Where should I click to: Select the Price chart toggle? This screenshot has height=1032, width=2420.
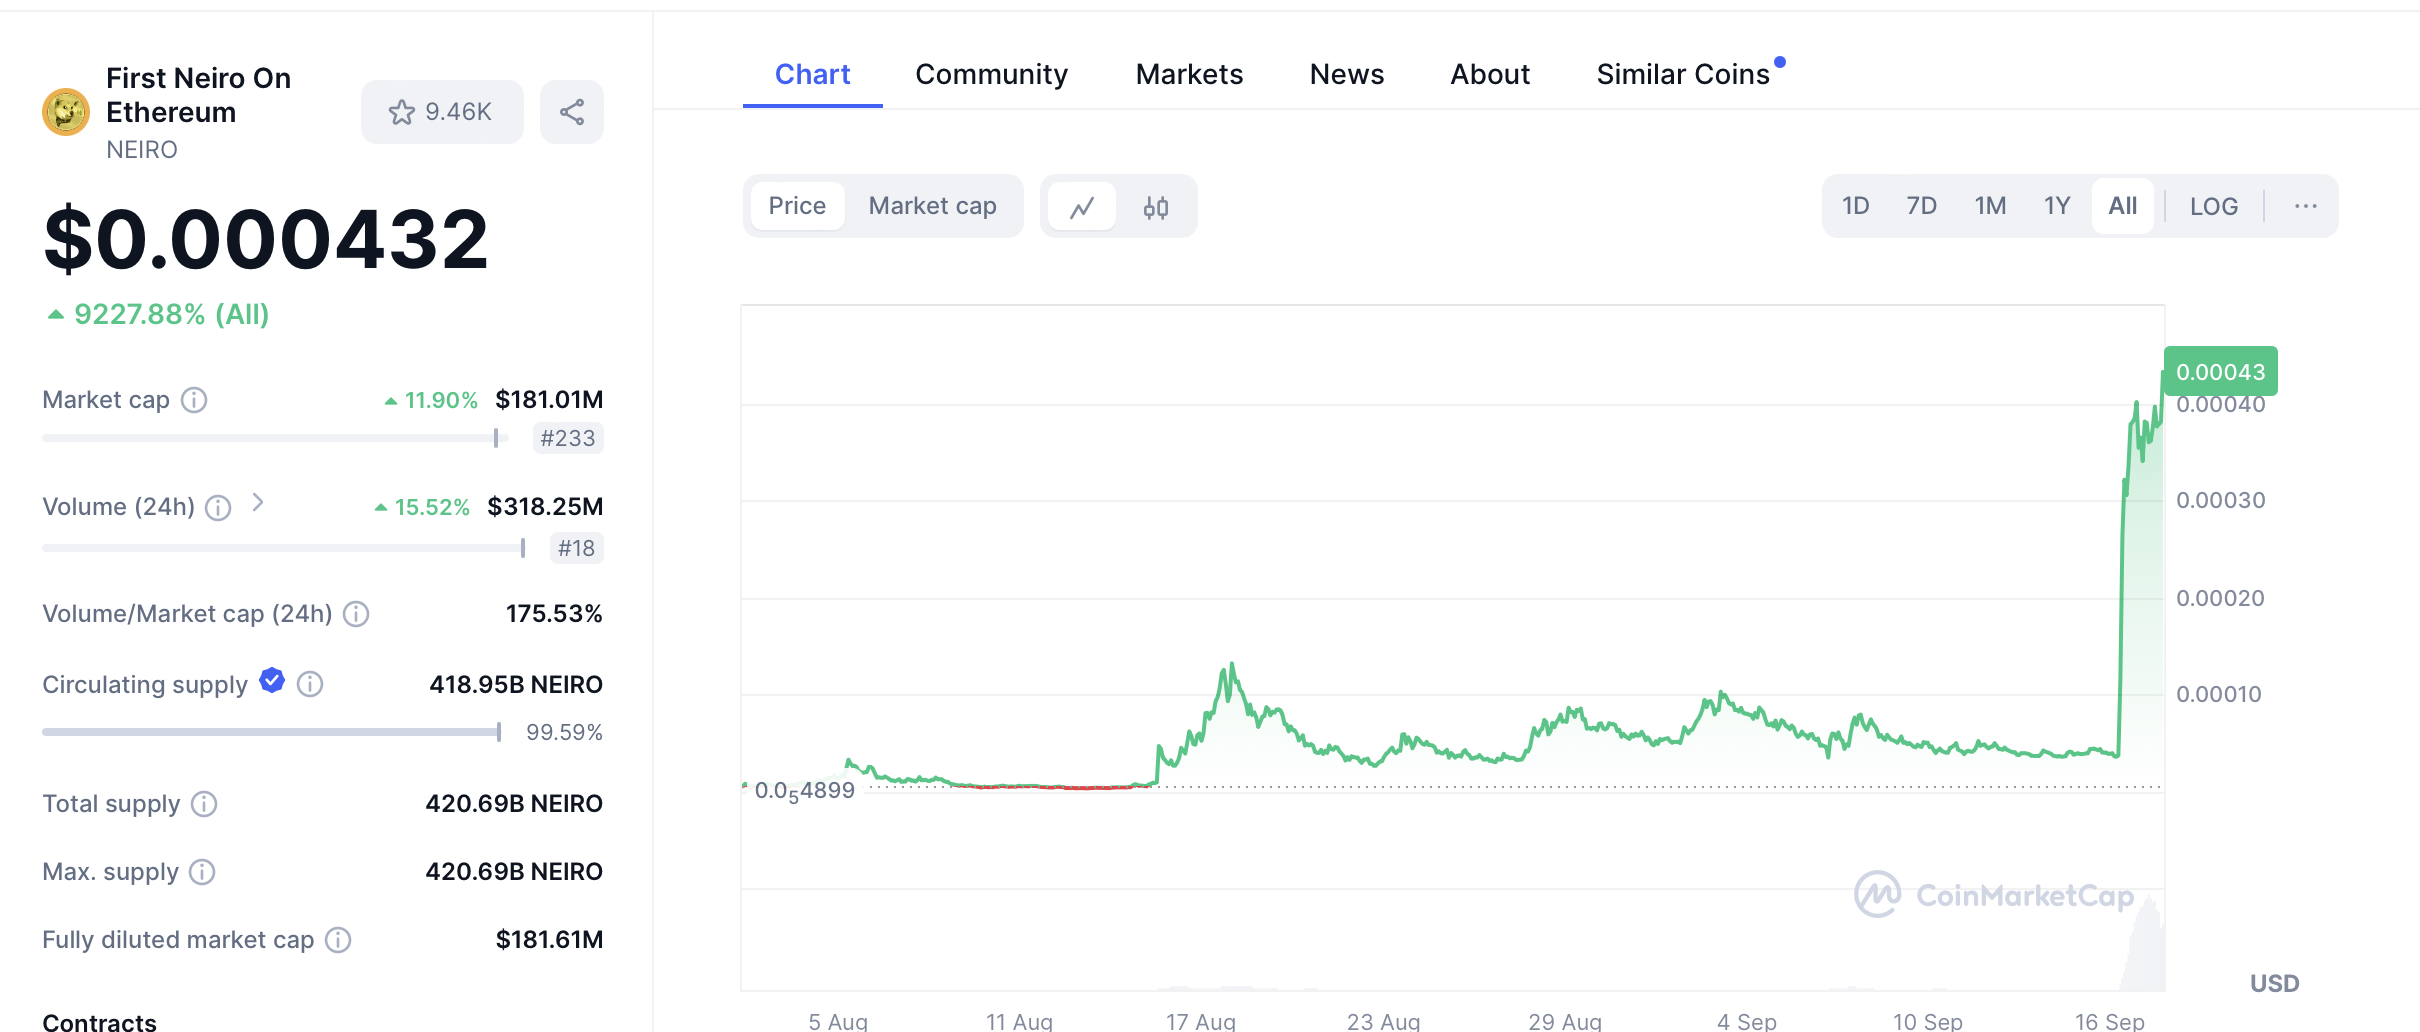click(x=797, y=206)
